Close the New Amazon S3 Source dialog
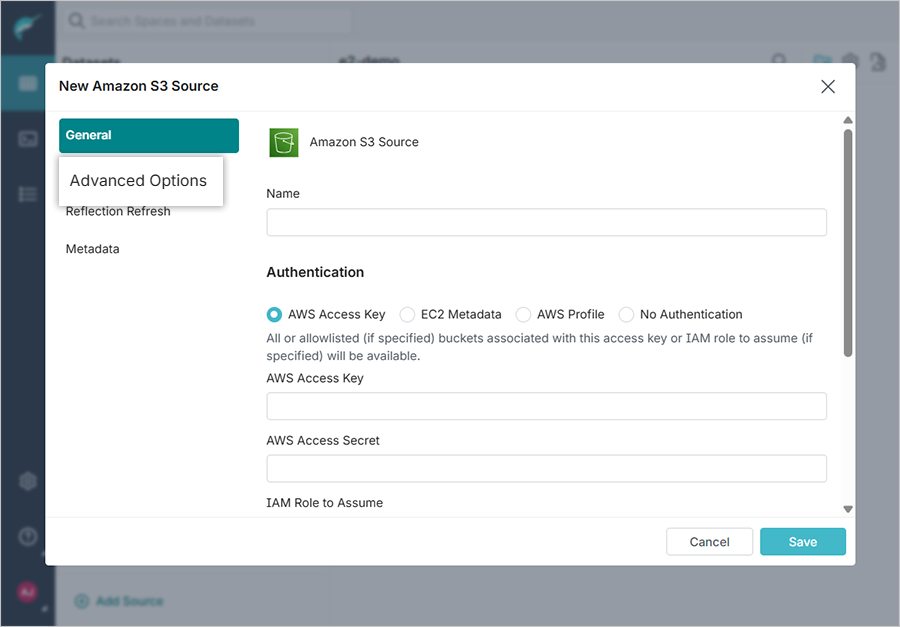Screen dimensions: 900x627 tap(828, 87)
